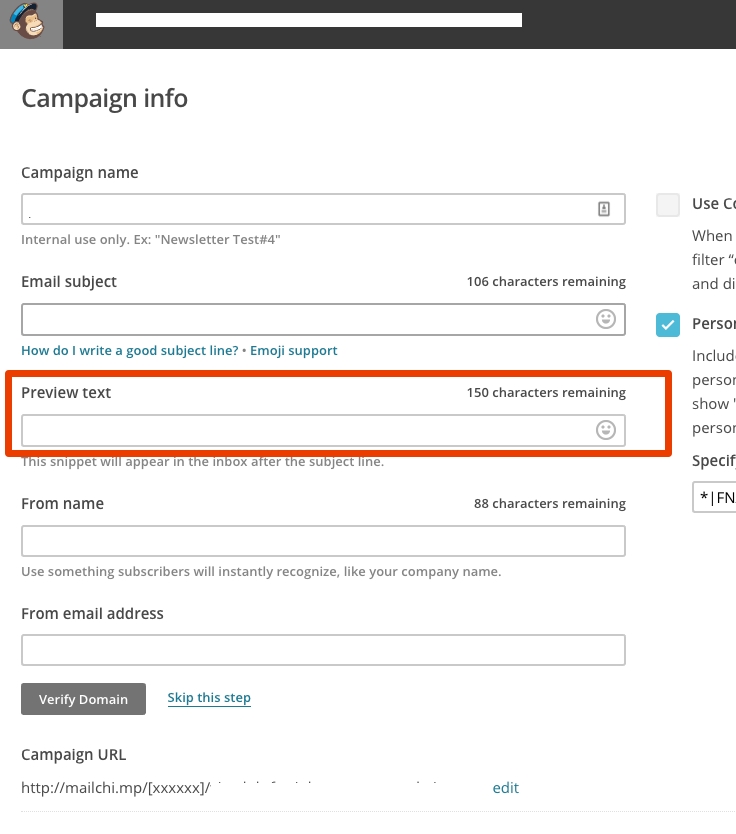Click edit next to the Campaign URL

(505, 788)
